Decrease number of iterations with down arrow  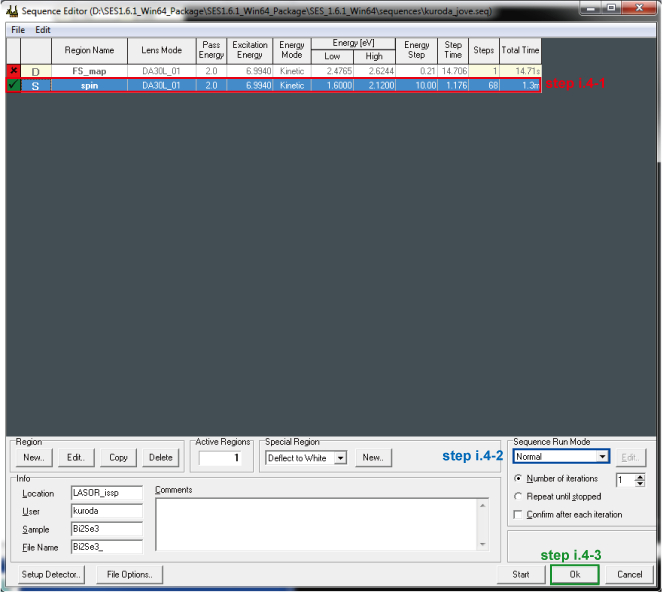coord(640,483)
